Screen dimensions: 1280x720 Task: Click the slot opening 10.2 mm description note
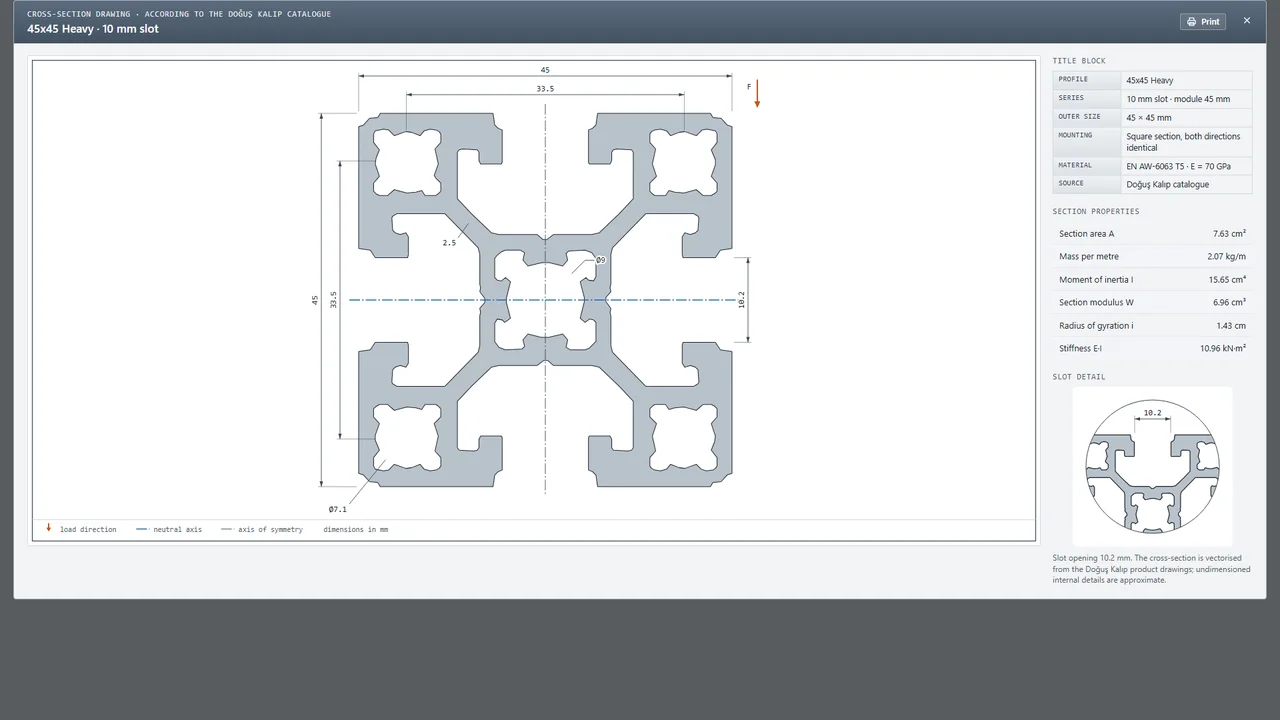[1151, 569]
